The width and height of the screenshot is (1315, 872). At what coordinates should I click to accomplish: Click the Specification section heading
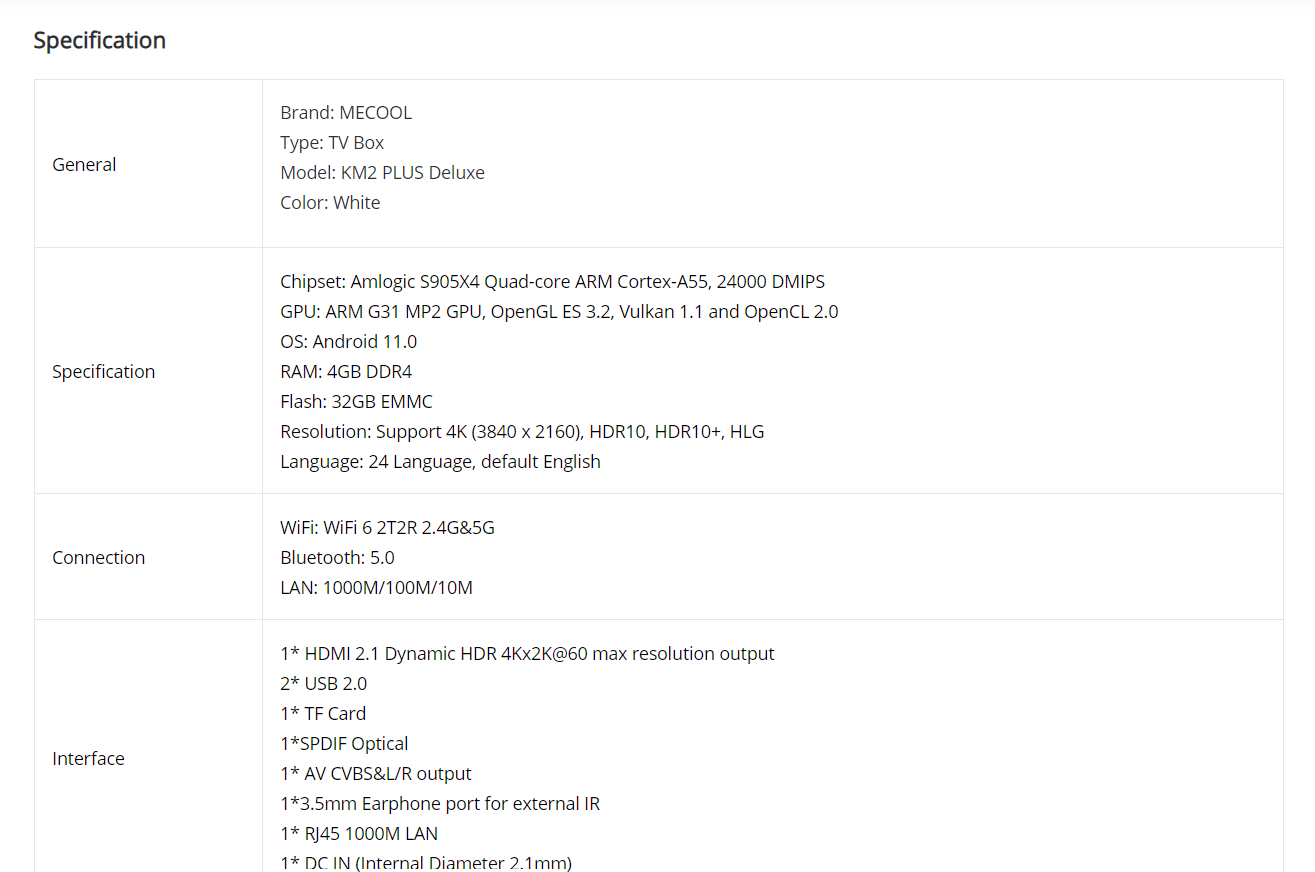(99, 40)
